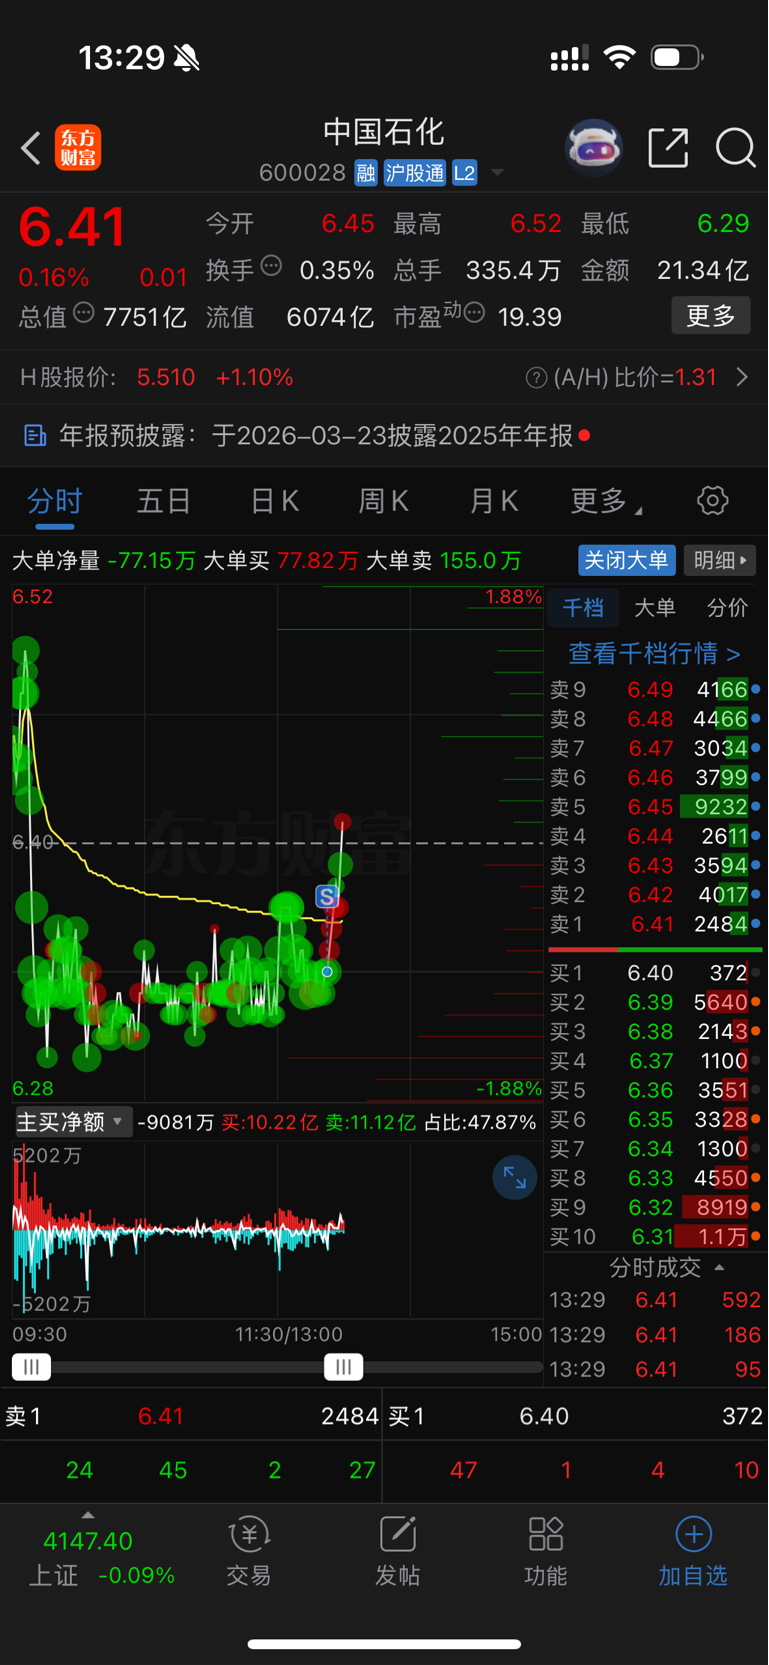Switch to the 五日 tab
Screen dimensions: 769x1665
coord(164,500)
